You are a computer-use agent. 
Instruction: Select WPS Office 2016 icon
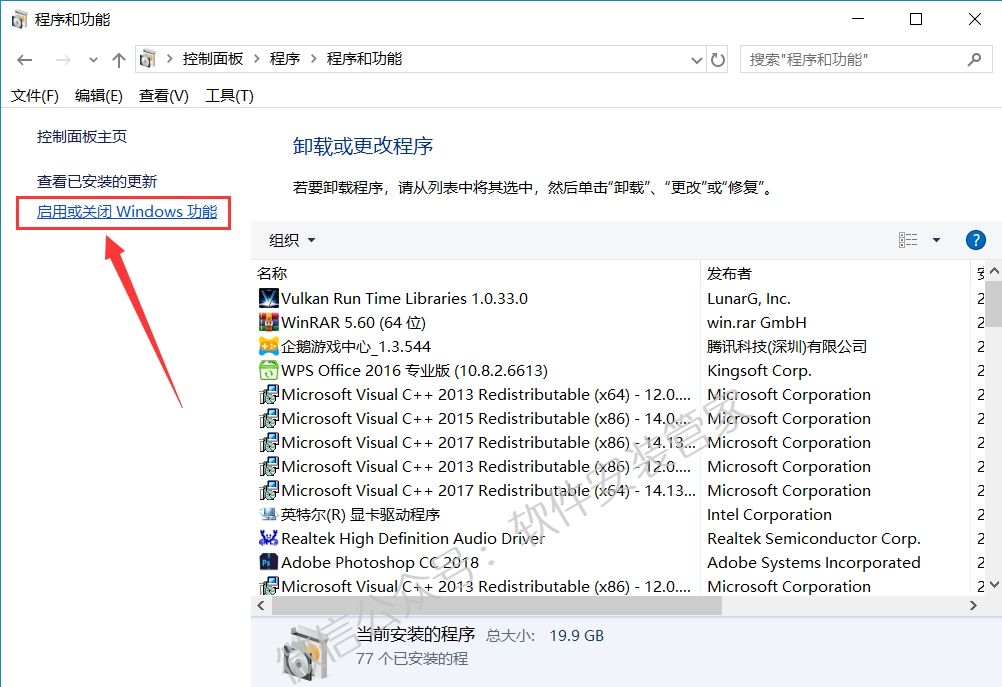[268, 370]
